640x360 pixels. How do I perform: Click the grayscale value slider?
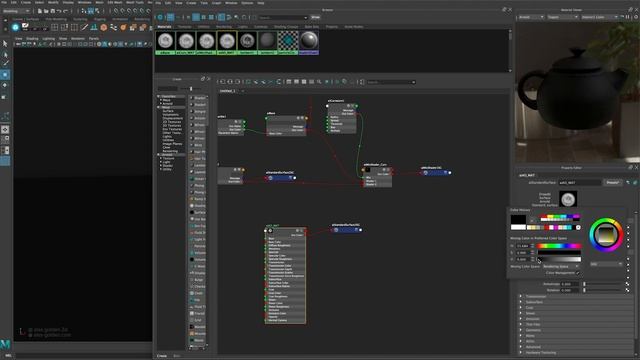coord(559,259)
